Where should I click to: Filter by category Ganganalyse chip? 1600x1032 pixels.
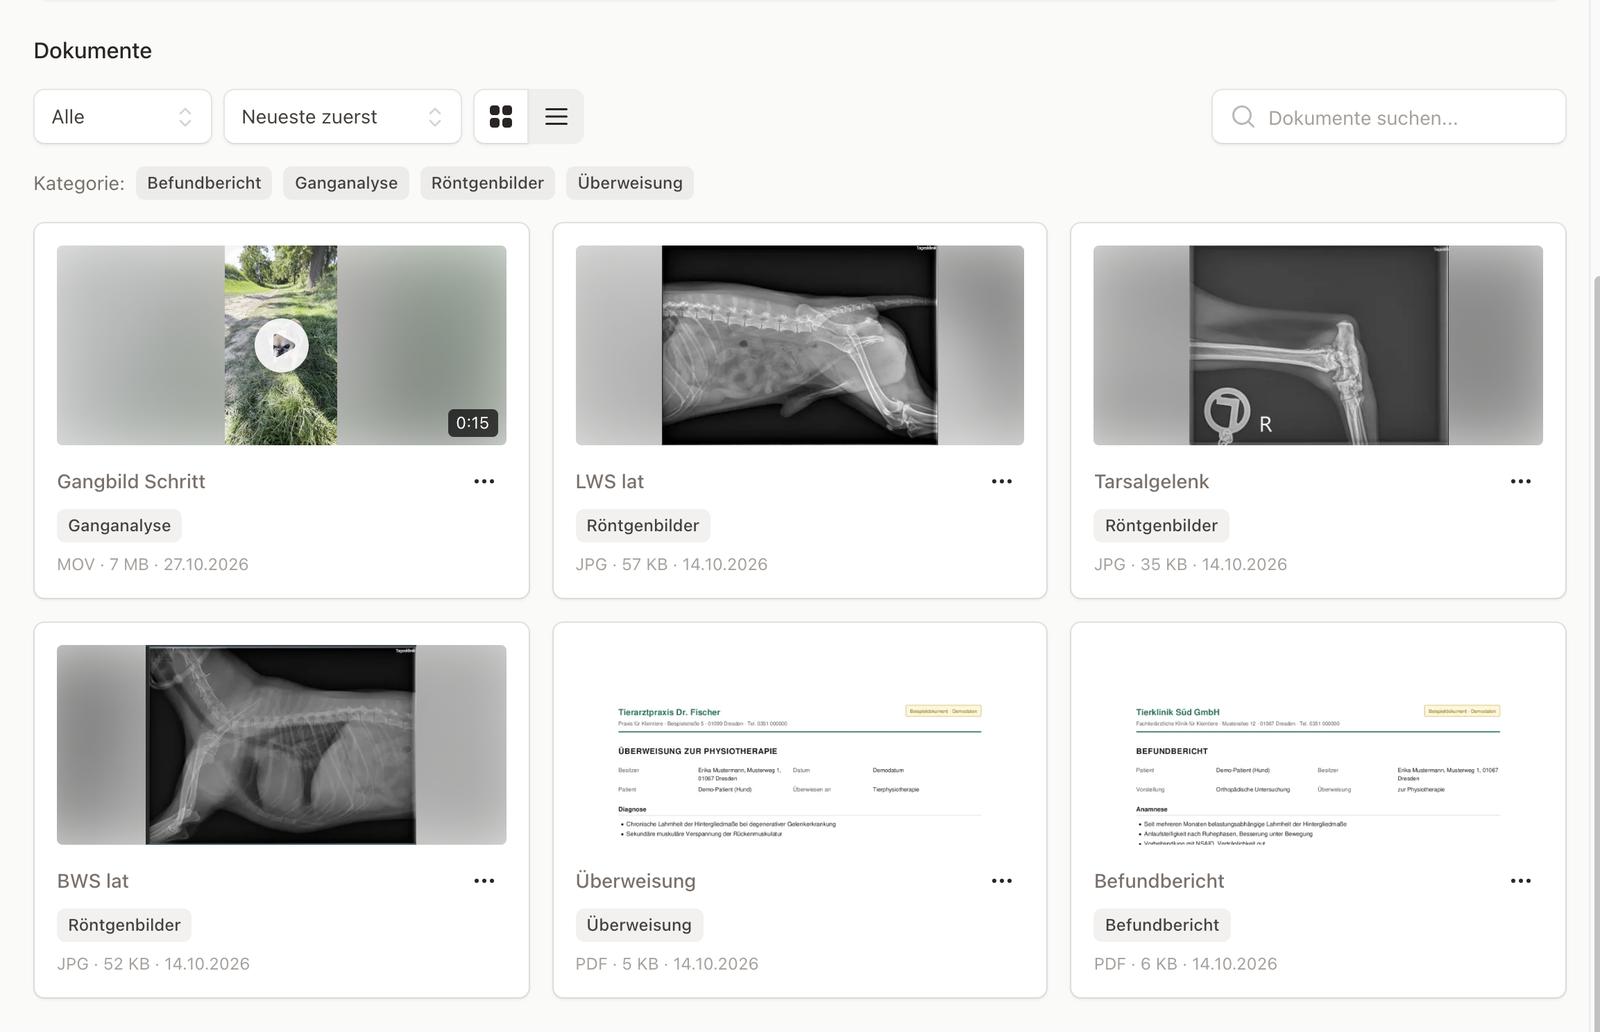(346, 183)
